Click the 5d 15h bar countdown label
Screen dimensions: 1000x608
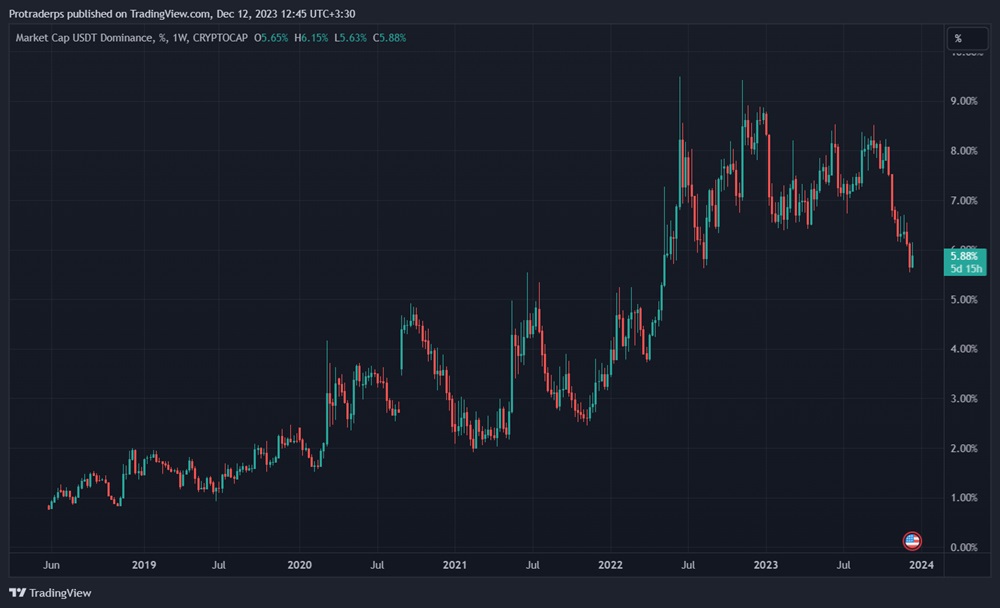tap(963, 268)
